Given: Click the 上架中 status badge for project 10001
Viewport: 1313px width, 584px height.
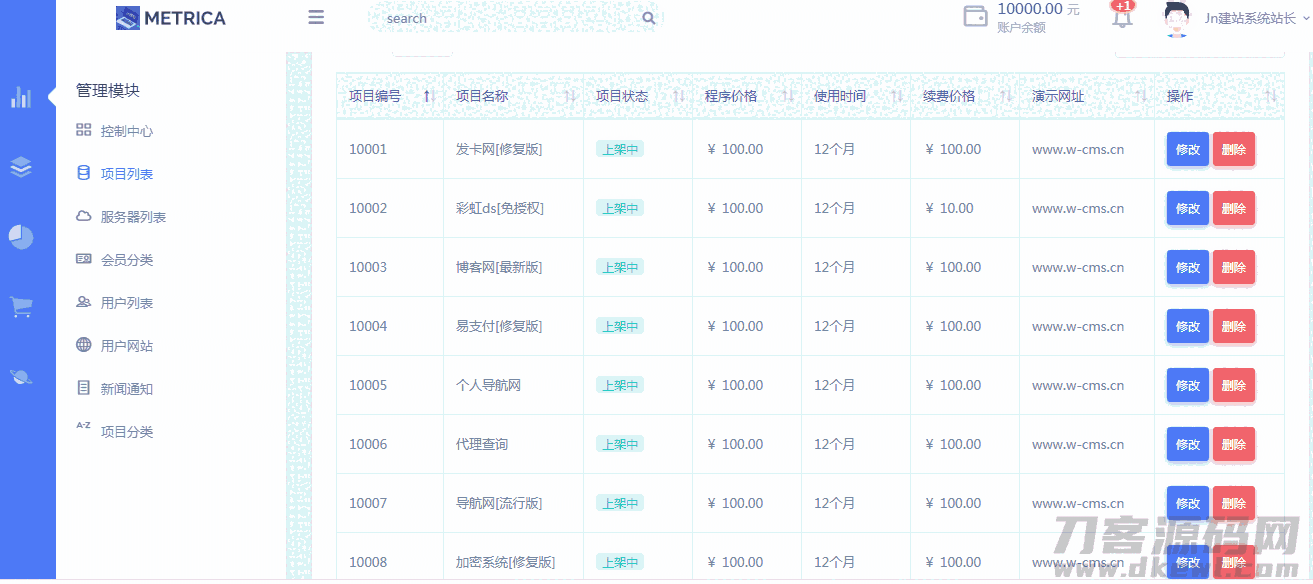Looking at the screenshot, I should [619, 148].
